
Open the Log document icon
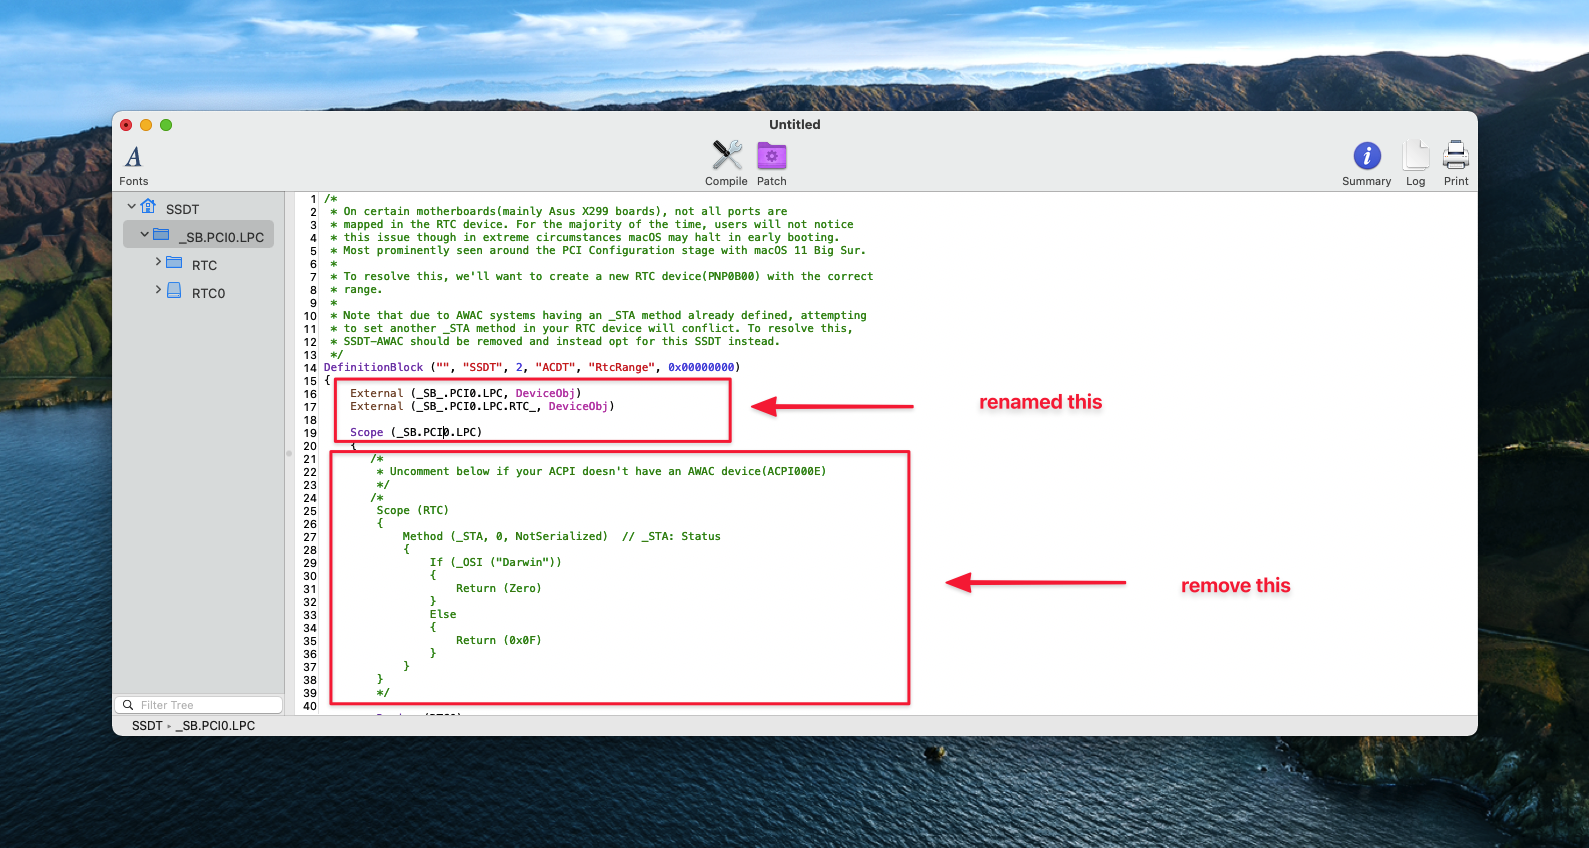1415,156
